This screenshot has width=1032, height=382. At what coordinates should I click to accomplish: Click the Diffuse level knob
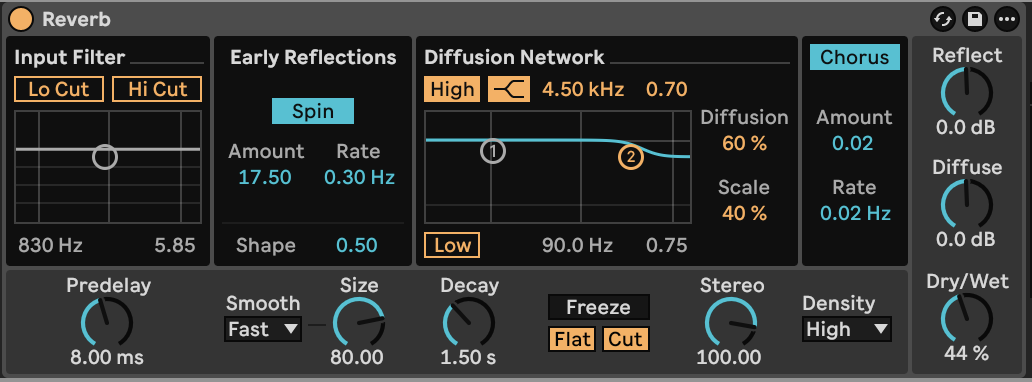click(966, 204)
